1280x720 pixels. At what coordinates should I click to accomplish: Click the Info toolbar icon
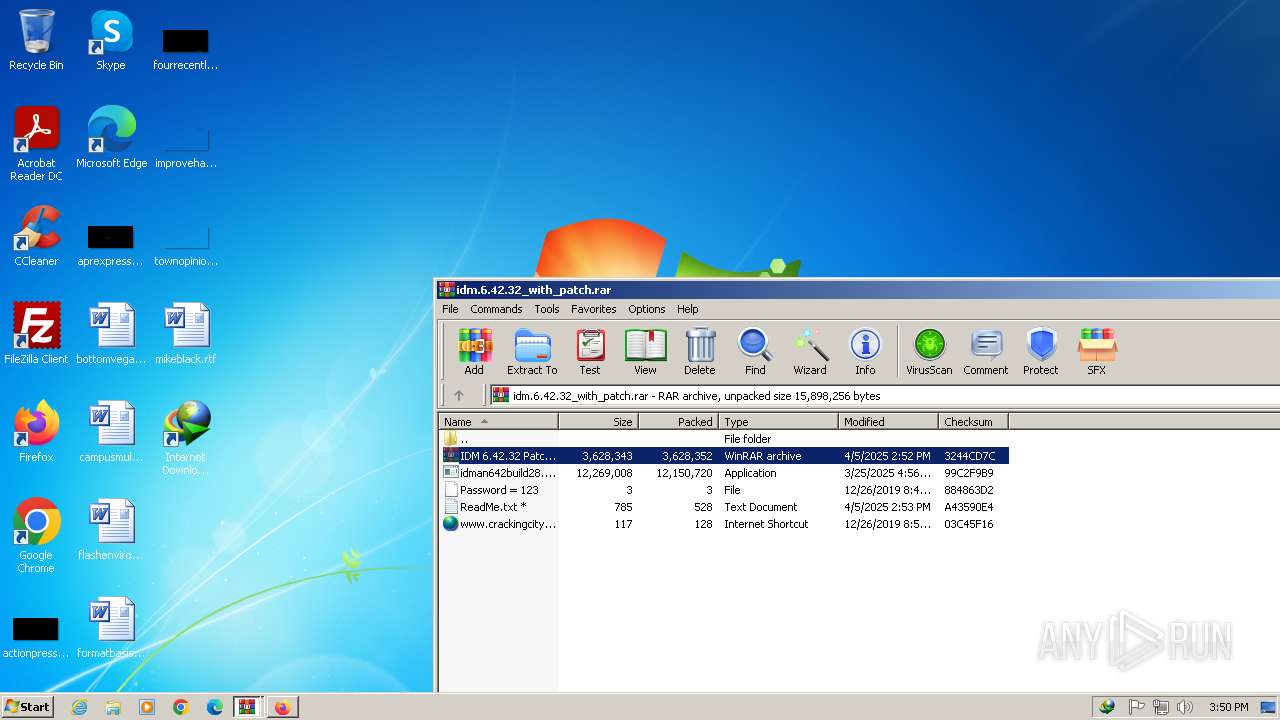[865, 352]
